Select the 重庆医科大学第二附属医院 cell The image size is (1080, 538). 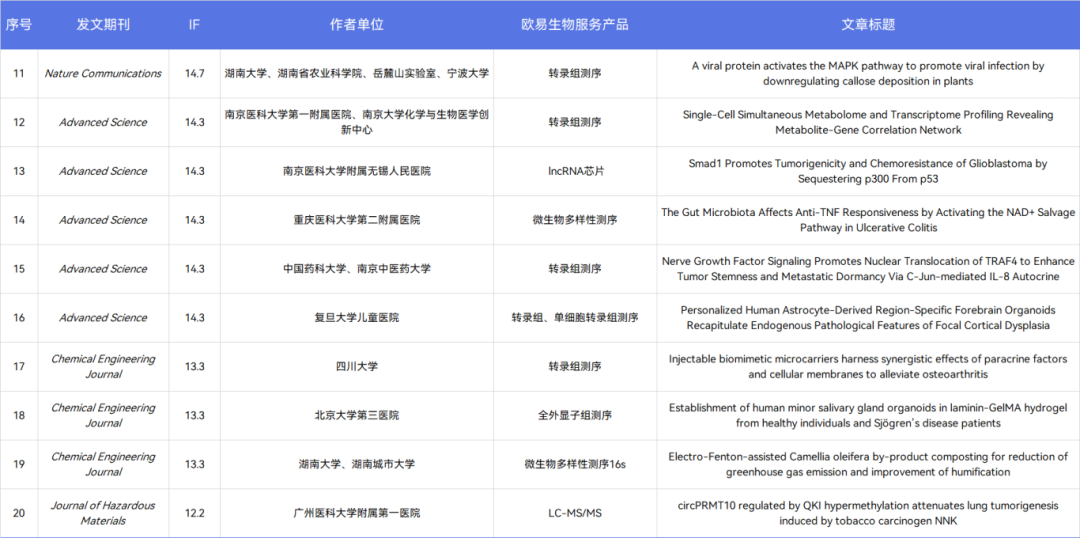tap(357, 220)
